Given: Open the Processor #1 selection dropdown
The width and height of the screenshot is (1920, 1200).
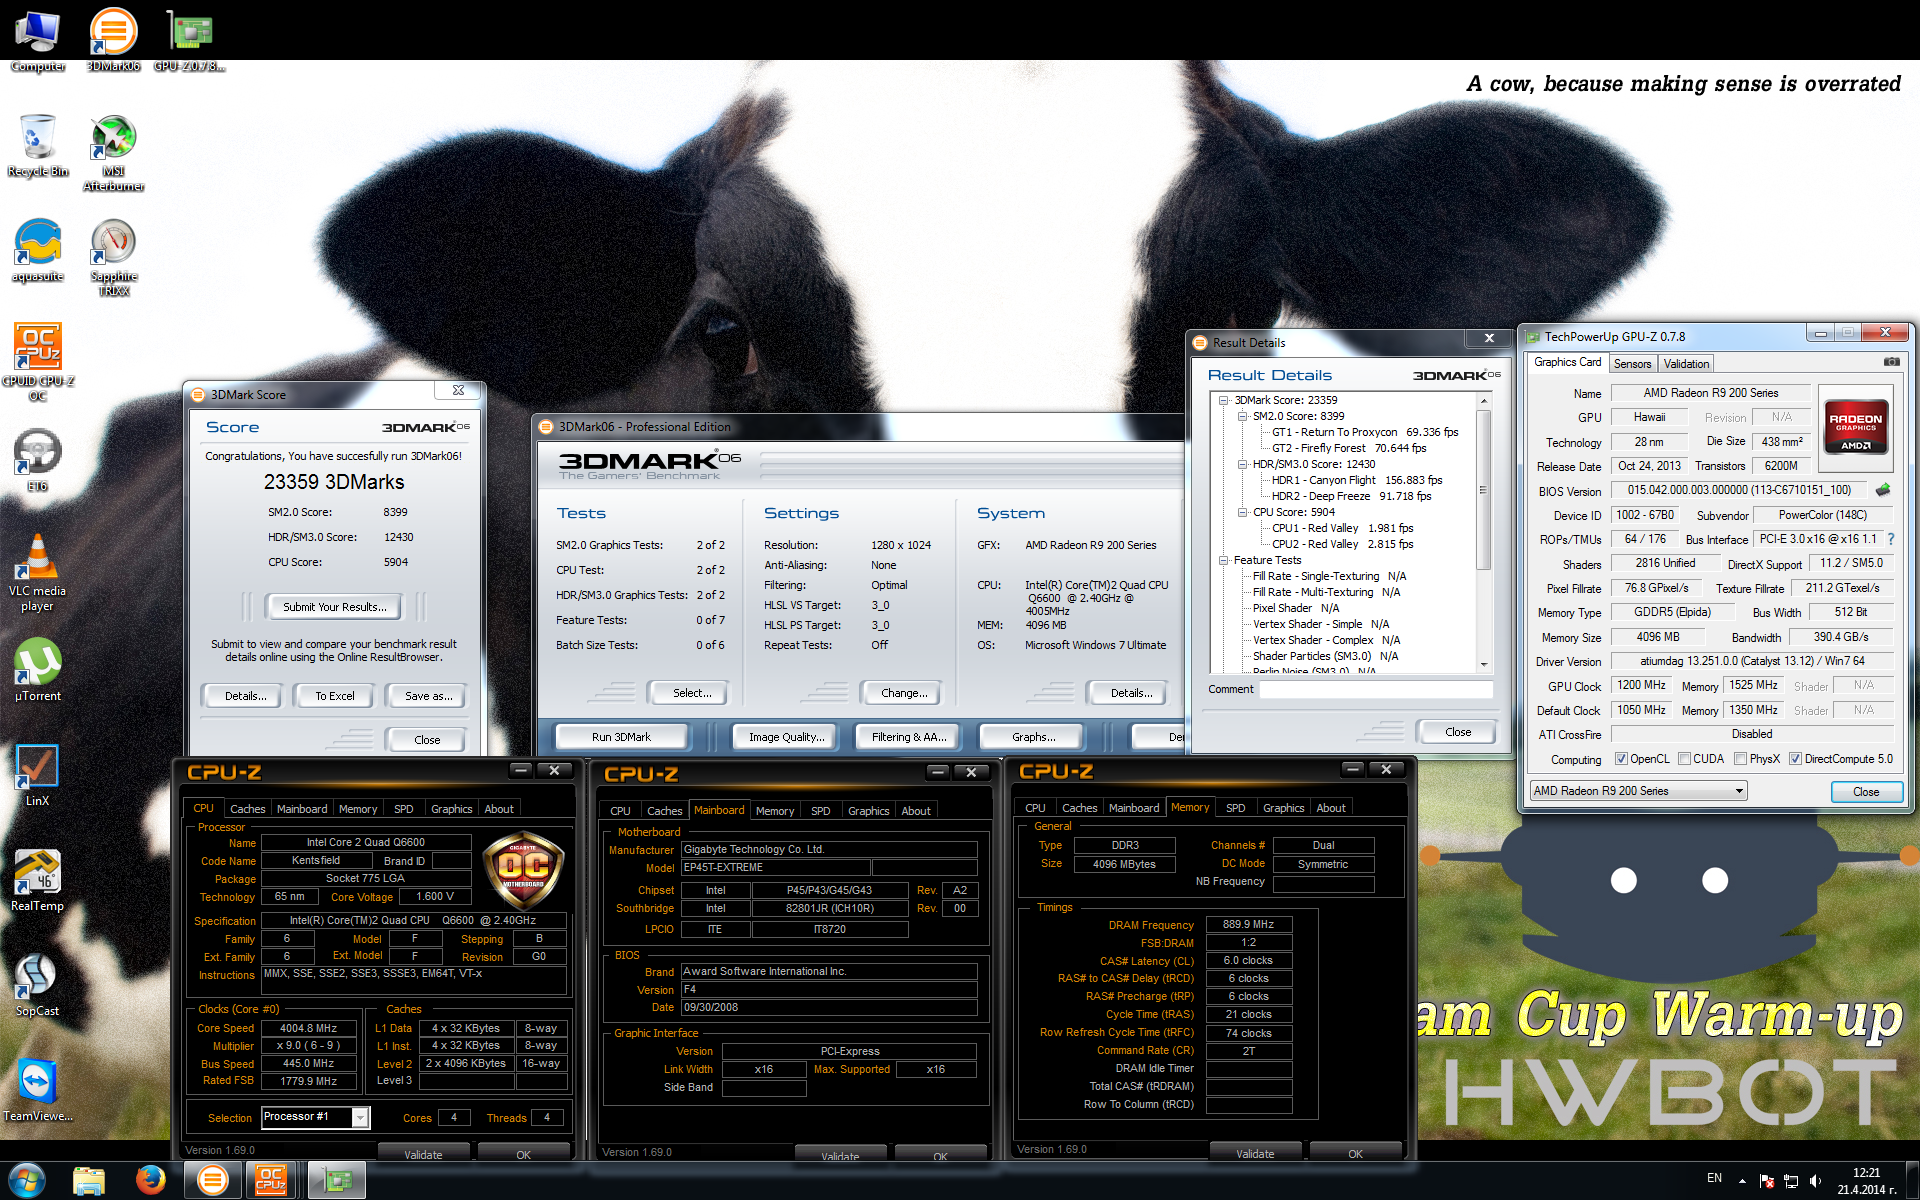Looking at the screenshot, I should click(x=315, y=1117).
